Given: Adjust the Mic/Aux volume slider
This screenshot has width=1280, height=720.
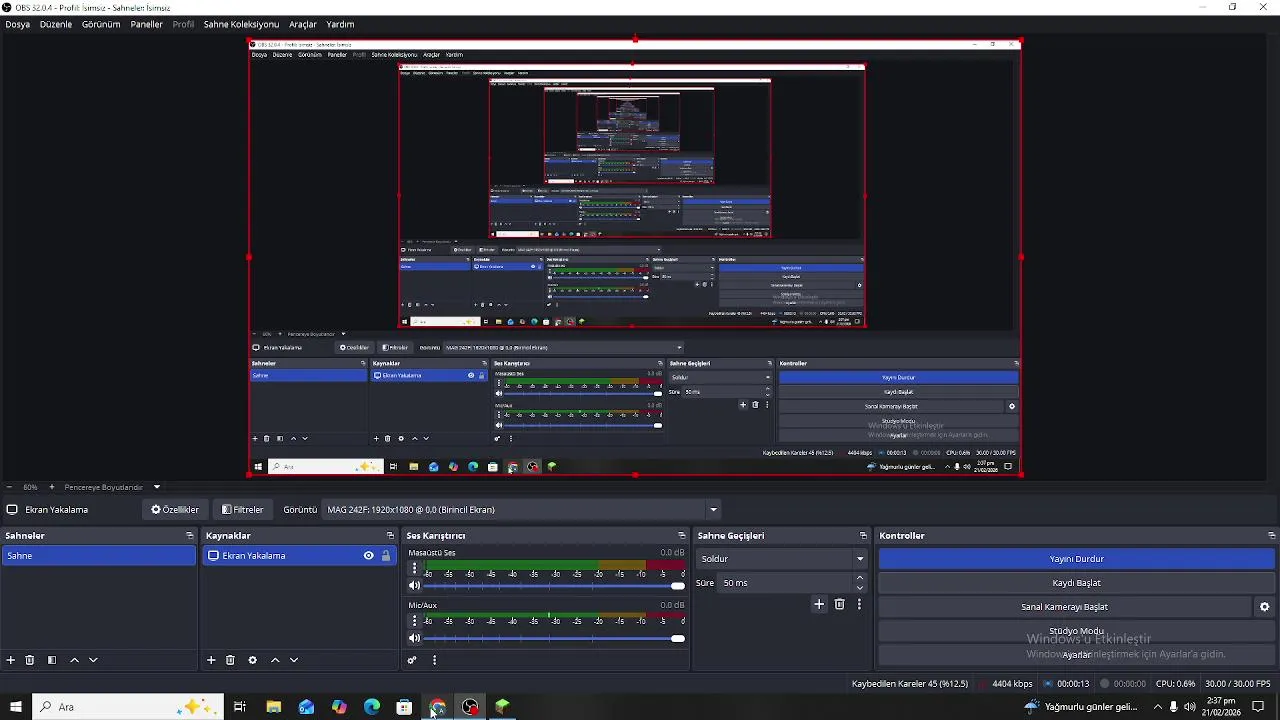Looking at the screenshot, I should [x=554, y=638].
